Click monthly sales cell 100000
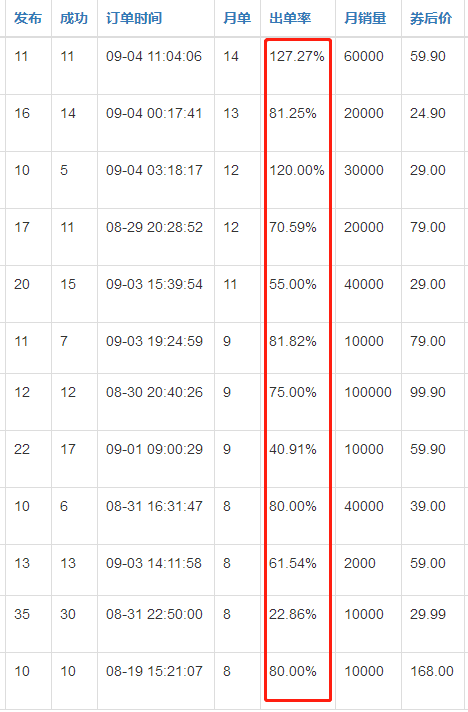 click(368, 392)
